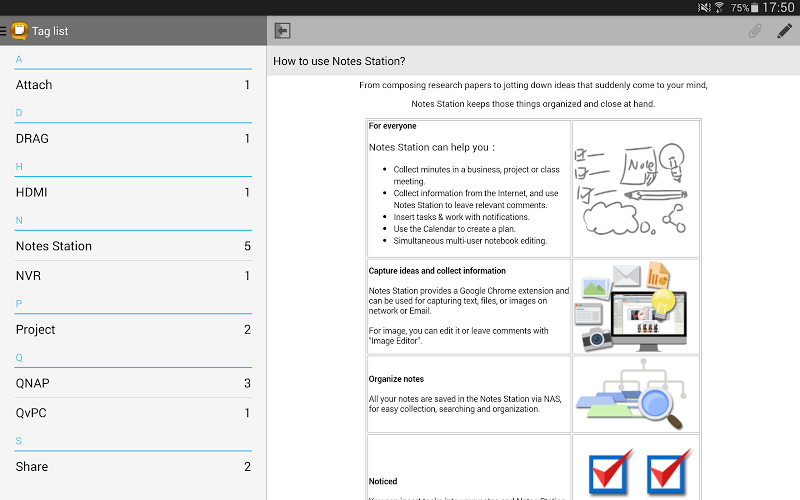Click the back arrow icon in note toolbar

(x=282, y=31)
